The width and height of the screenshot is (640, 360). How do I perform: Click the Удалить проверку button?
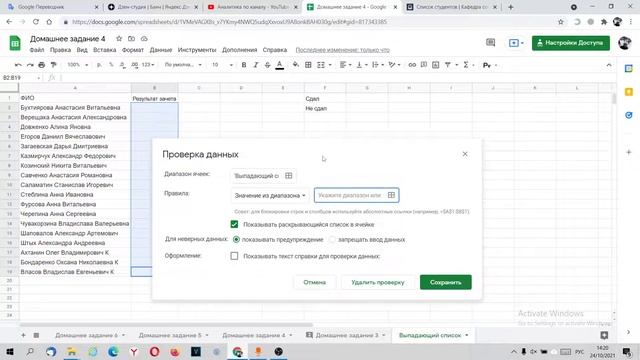pos(378,282)
